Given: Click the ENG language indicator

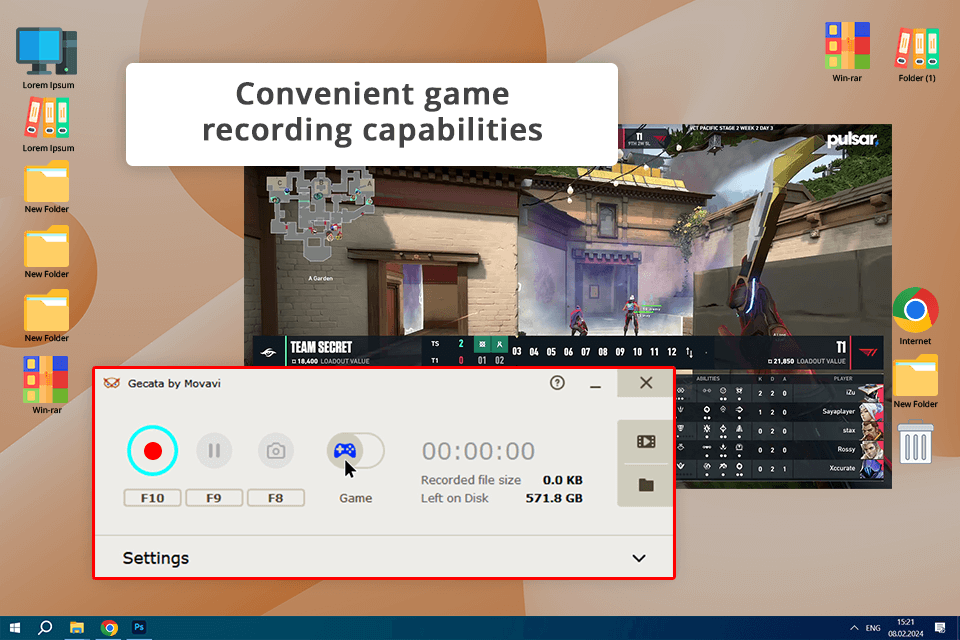Looking at the screenshot, I should tap(873, 628).
